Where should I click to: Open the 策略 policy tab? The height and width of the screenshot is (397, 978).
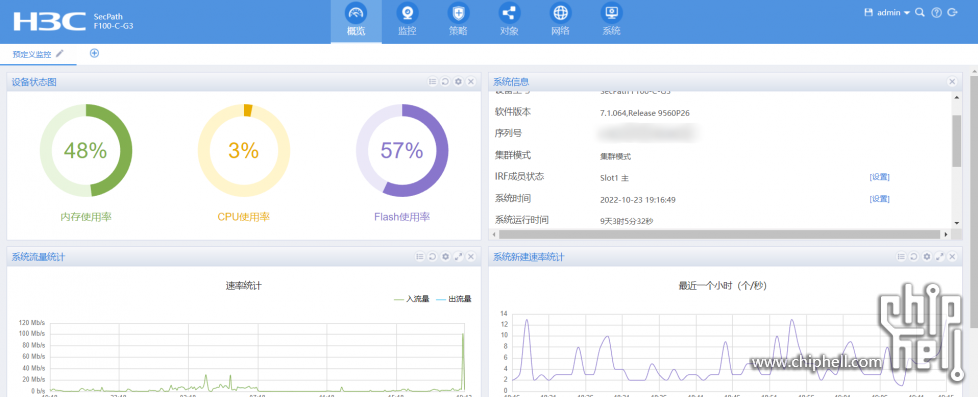tap(458, 21)
